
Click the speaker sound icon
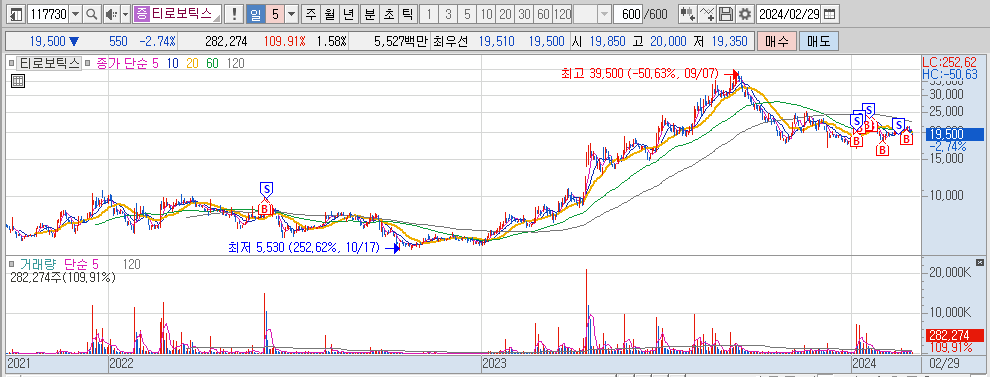pos(111,14)
